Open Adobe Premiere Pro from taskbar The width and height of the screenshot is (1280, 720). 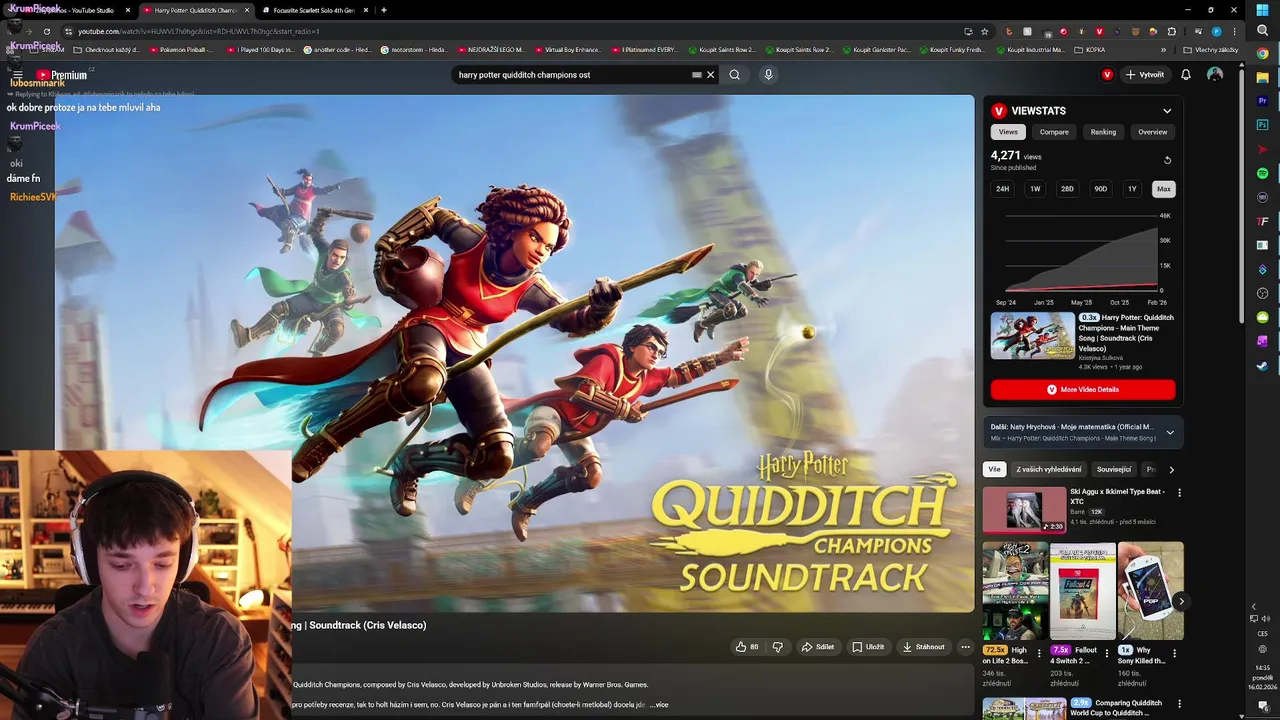coord(1262,101)
